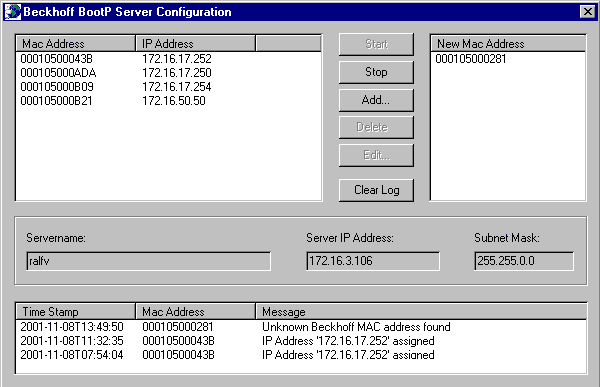Select entry 000105000B09
This screenshot has height=387, width=600.
click(x=57, y=87)
